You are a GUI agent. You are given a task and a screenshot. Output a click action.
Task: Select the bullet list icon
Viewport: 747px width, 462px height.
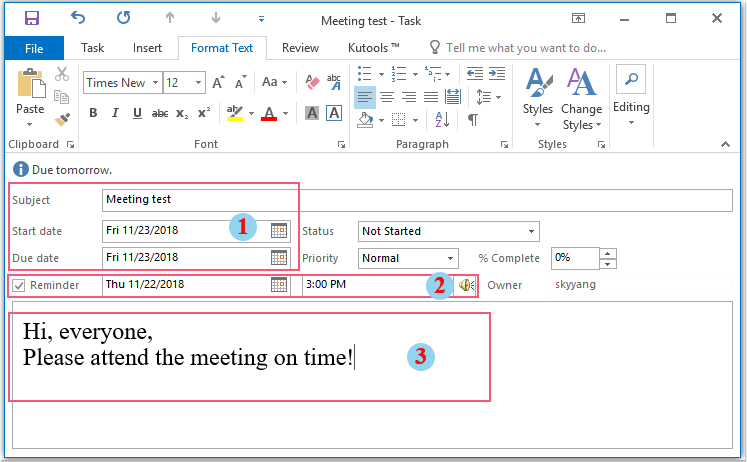[365, 74]
